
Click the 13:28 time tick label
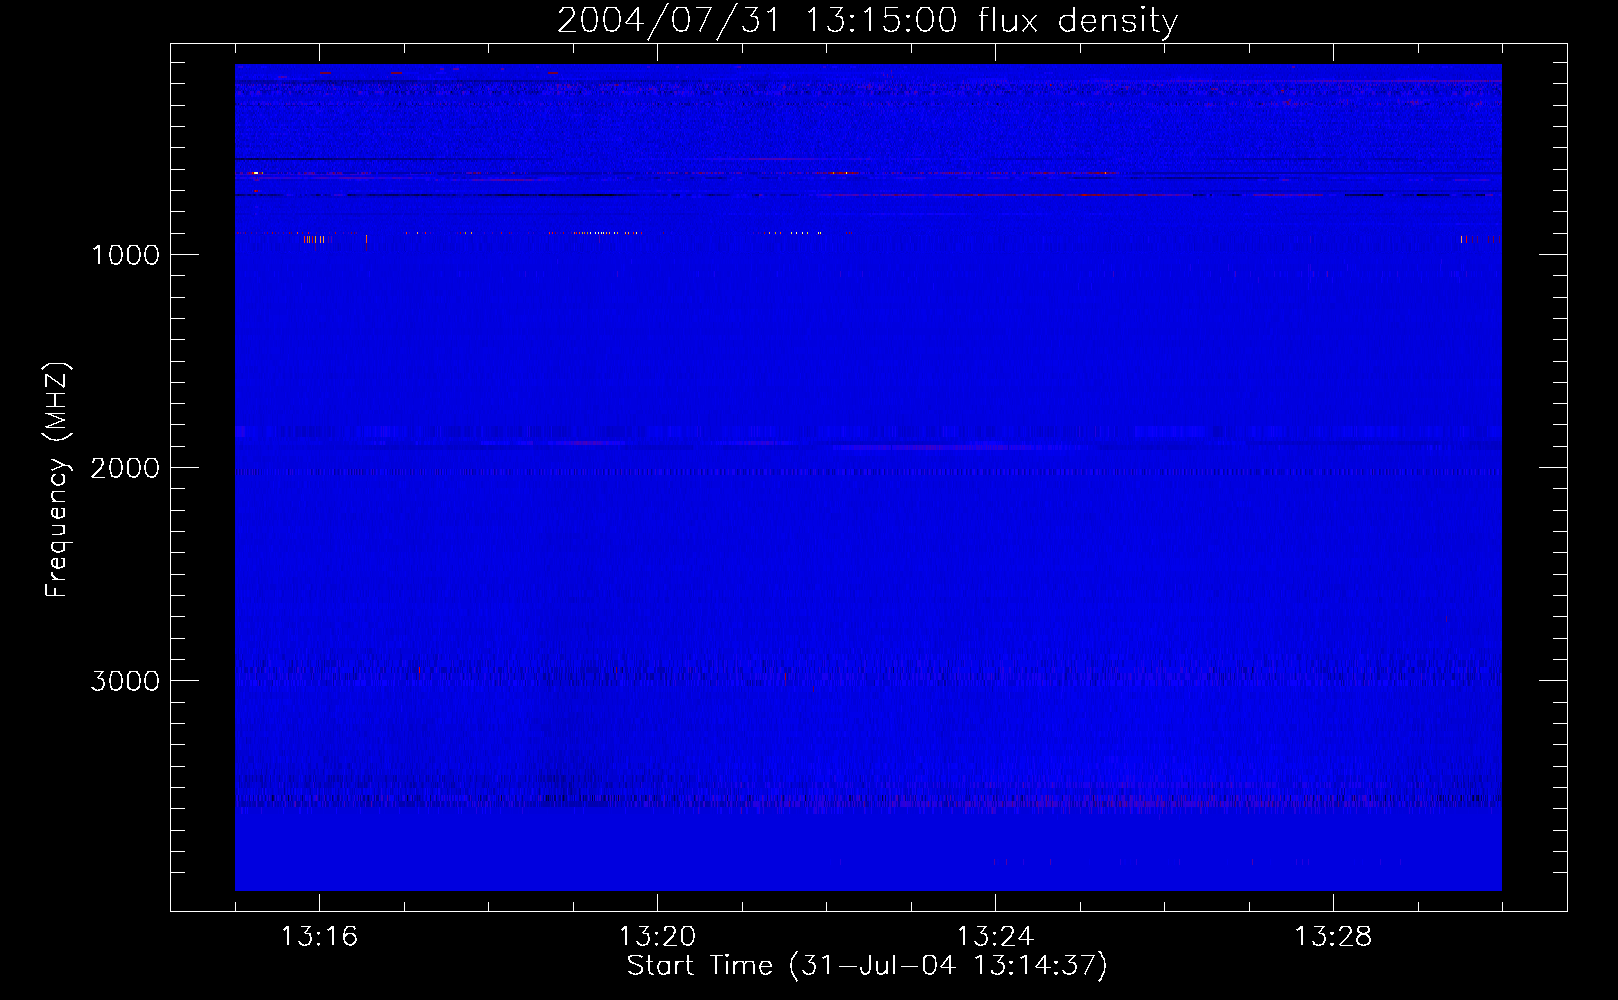(x=1333, y=937)
